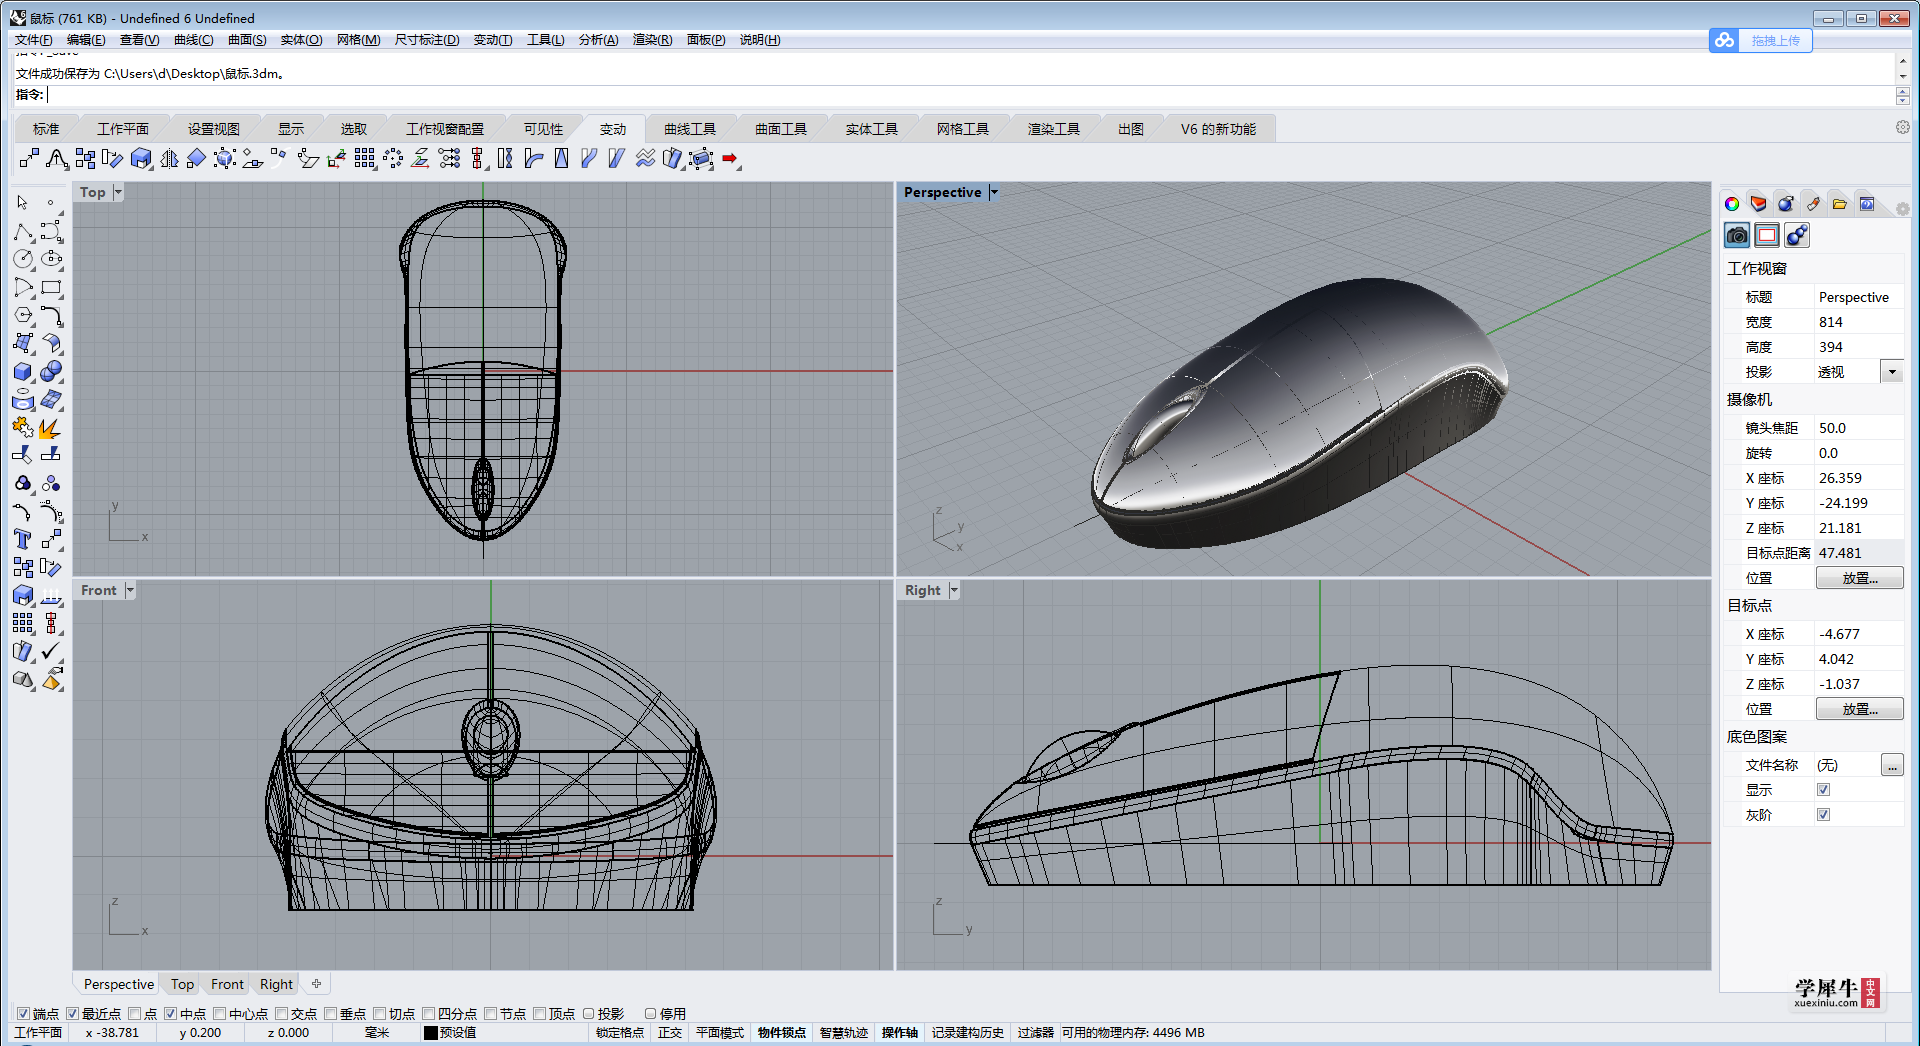
Task: Select the Rectangular Array tool in transform toolbar
Action: [x=365, y=159]
